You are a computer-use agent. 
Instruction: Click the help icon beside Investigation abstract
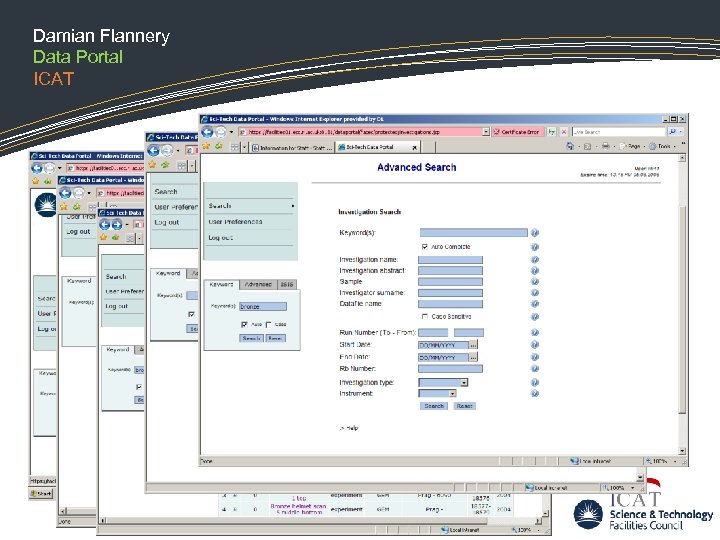(x=535, y=271)
